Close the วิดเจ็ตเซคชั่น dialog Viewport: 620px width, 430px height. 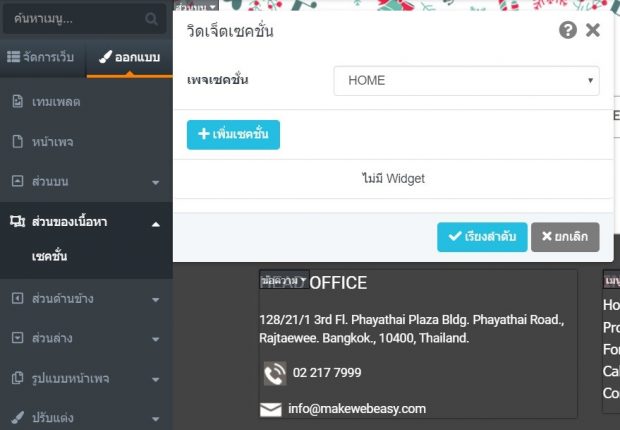(x=593, y=30)
